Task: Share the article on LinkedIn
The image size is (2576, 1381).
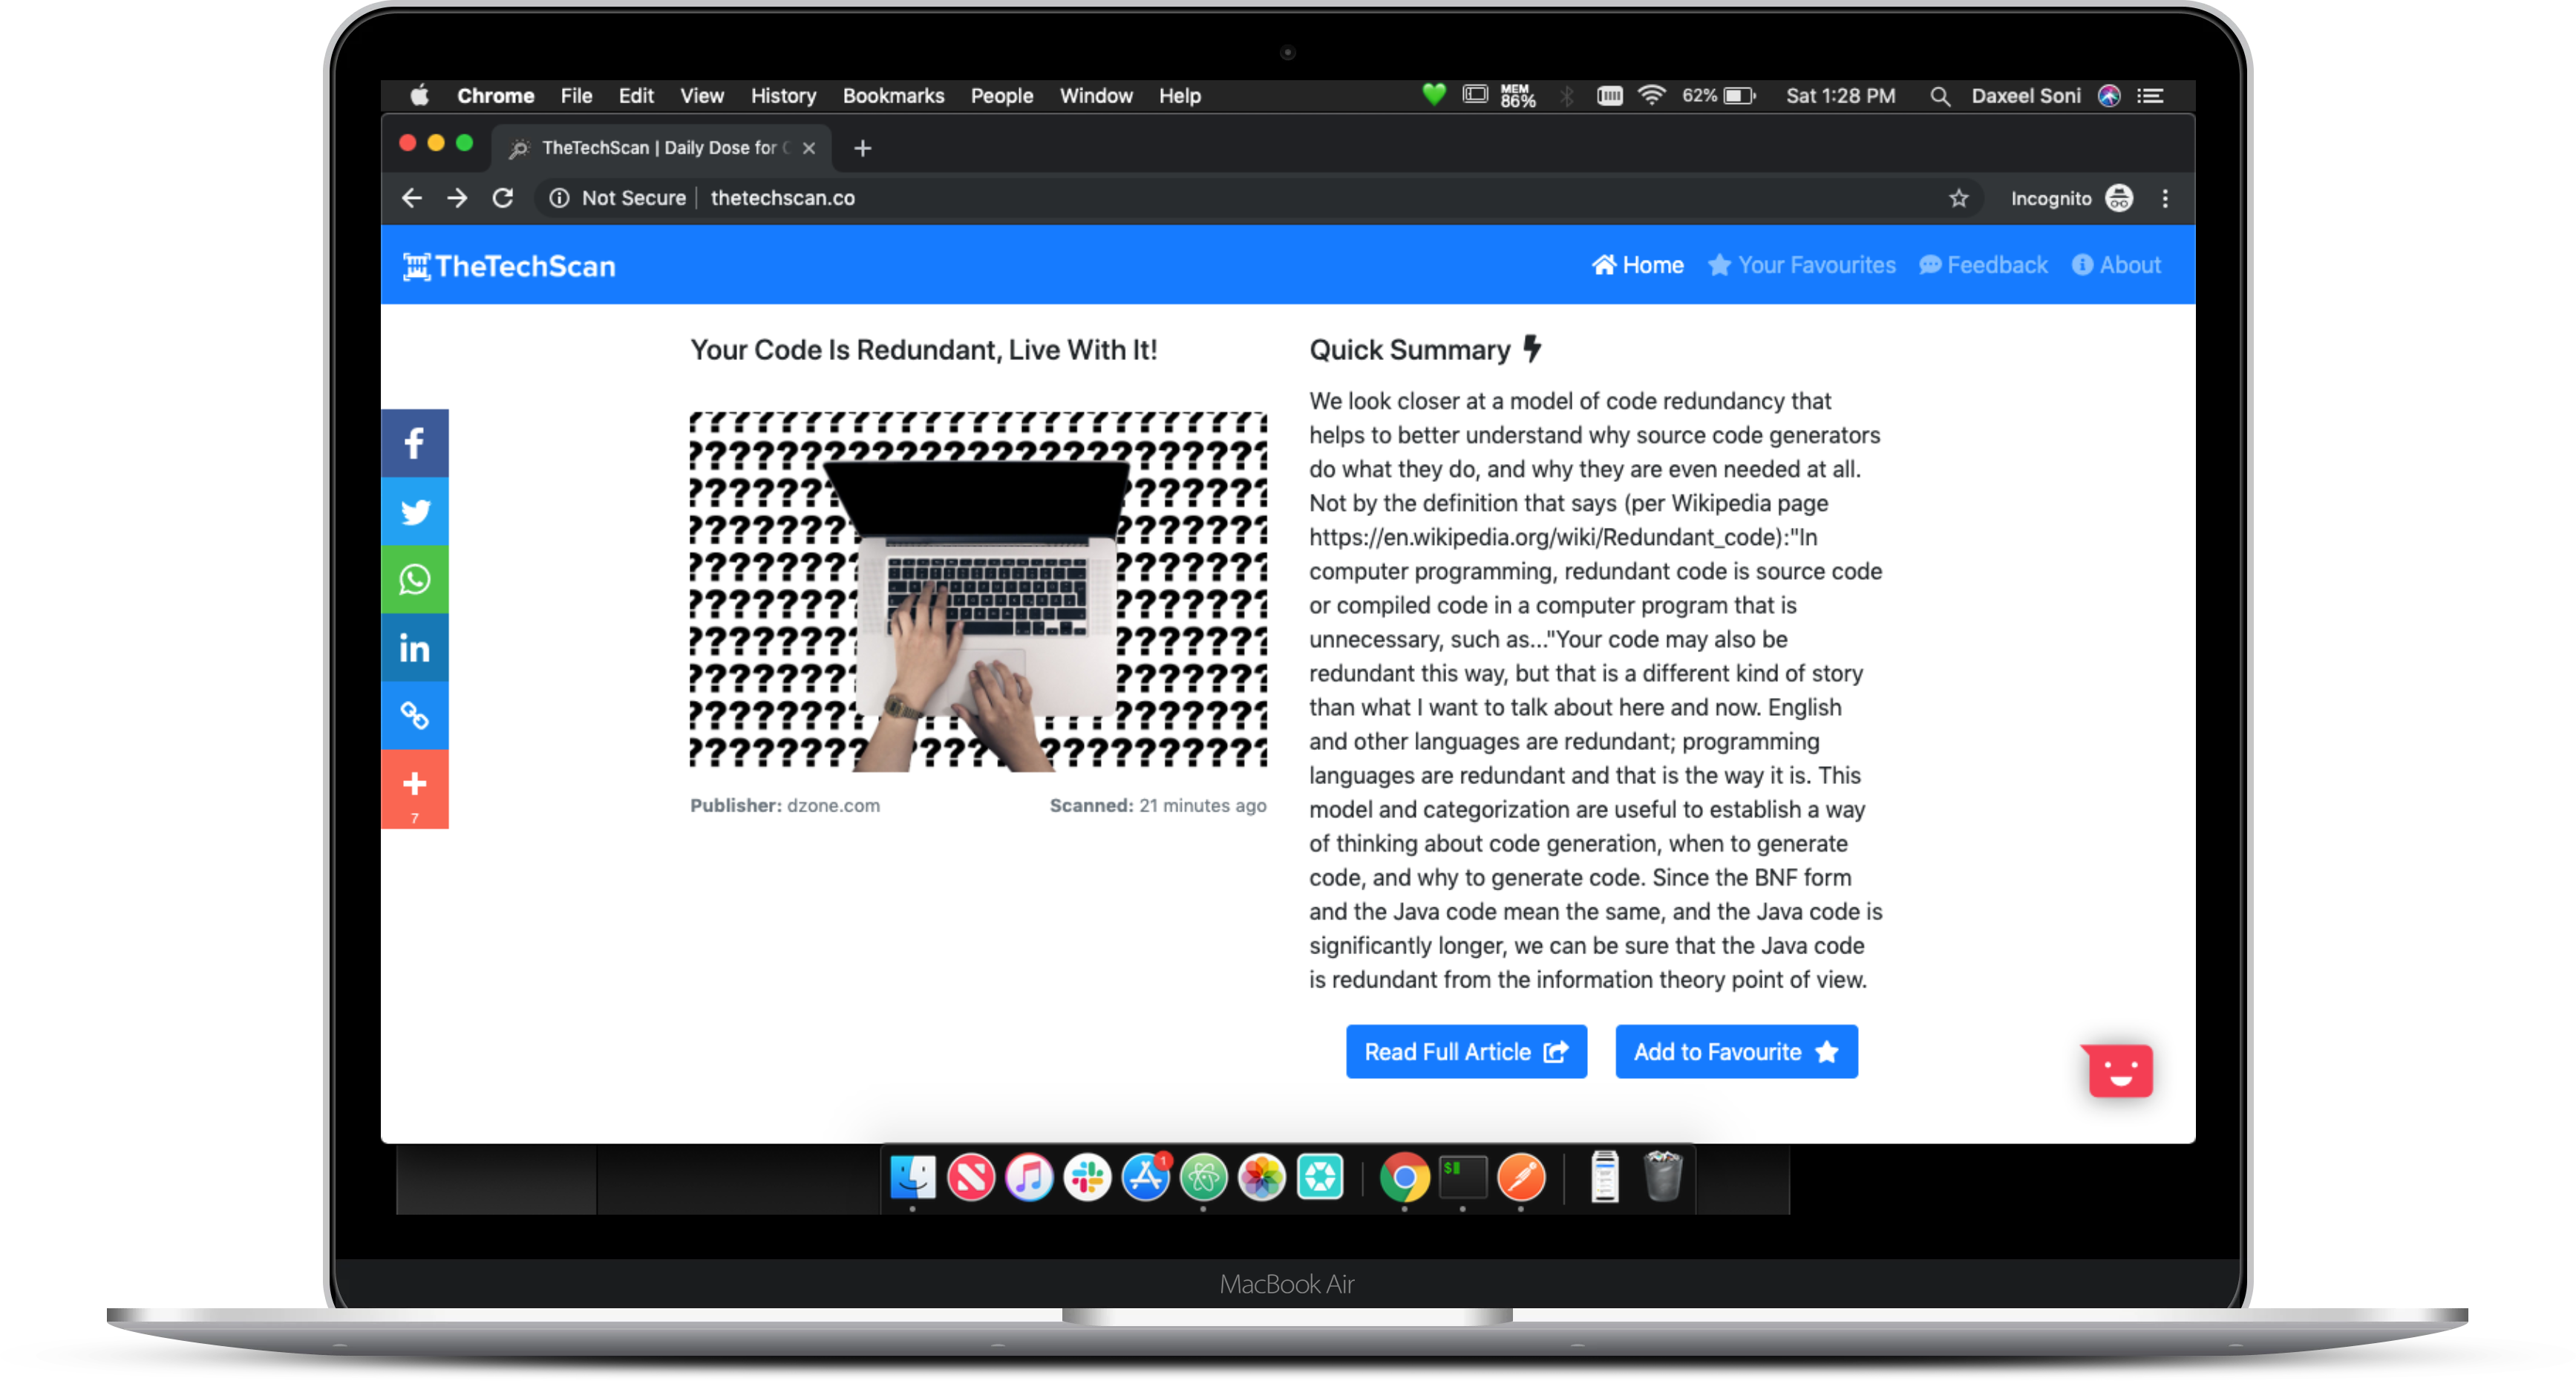Action: pos(414,647)
